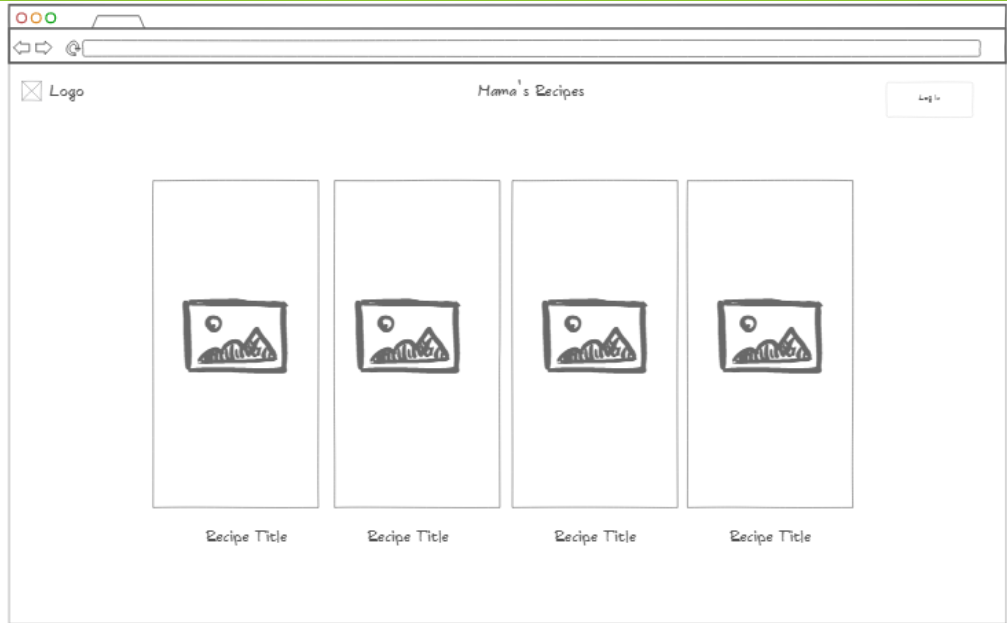The image size is (1007, 623).
Task: Select the empty browser tab
Action: click(x=118, y=21)
